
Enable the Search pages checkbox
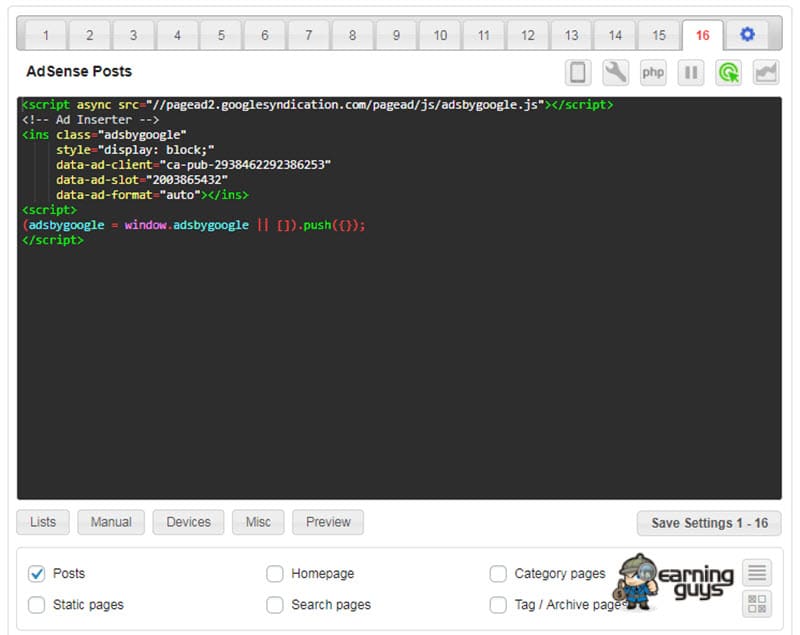(275, 605)
